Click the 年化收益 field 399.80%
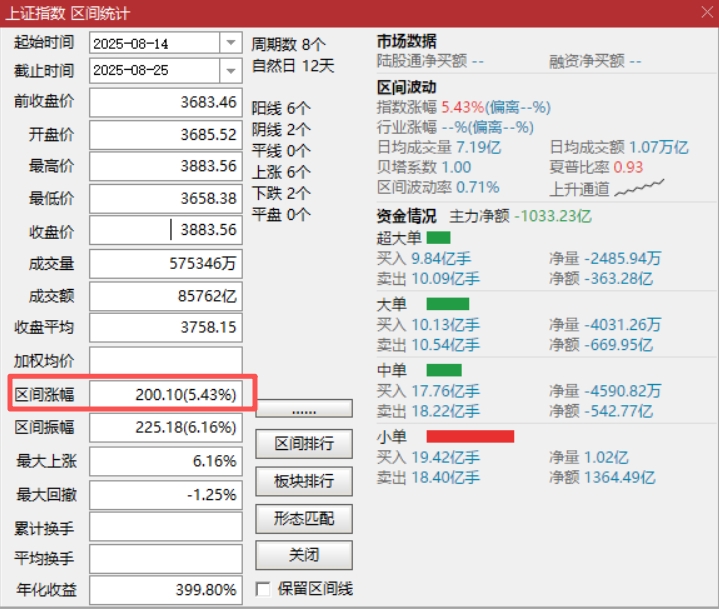The image size is (719, 609). [x=166, y=590]
